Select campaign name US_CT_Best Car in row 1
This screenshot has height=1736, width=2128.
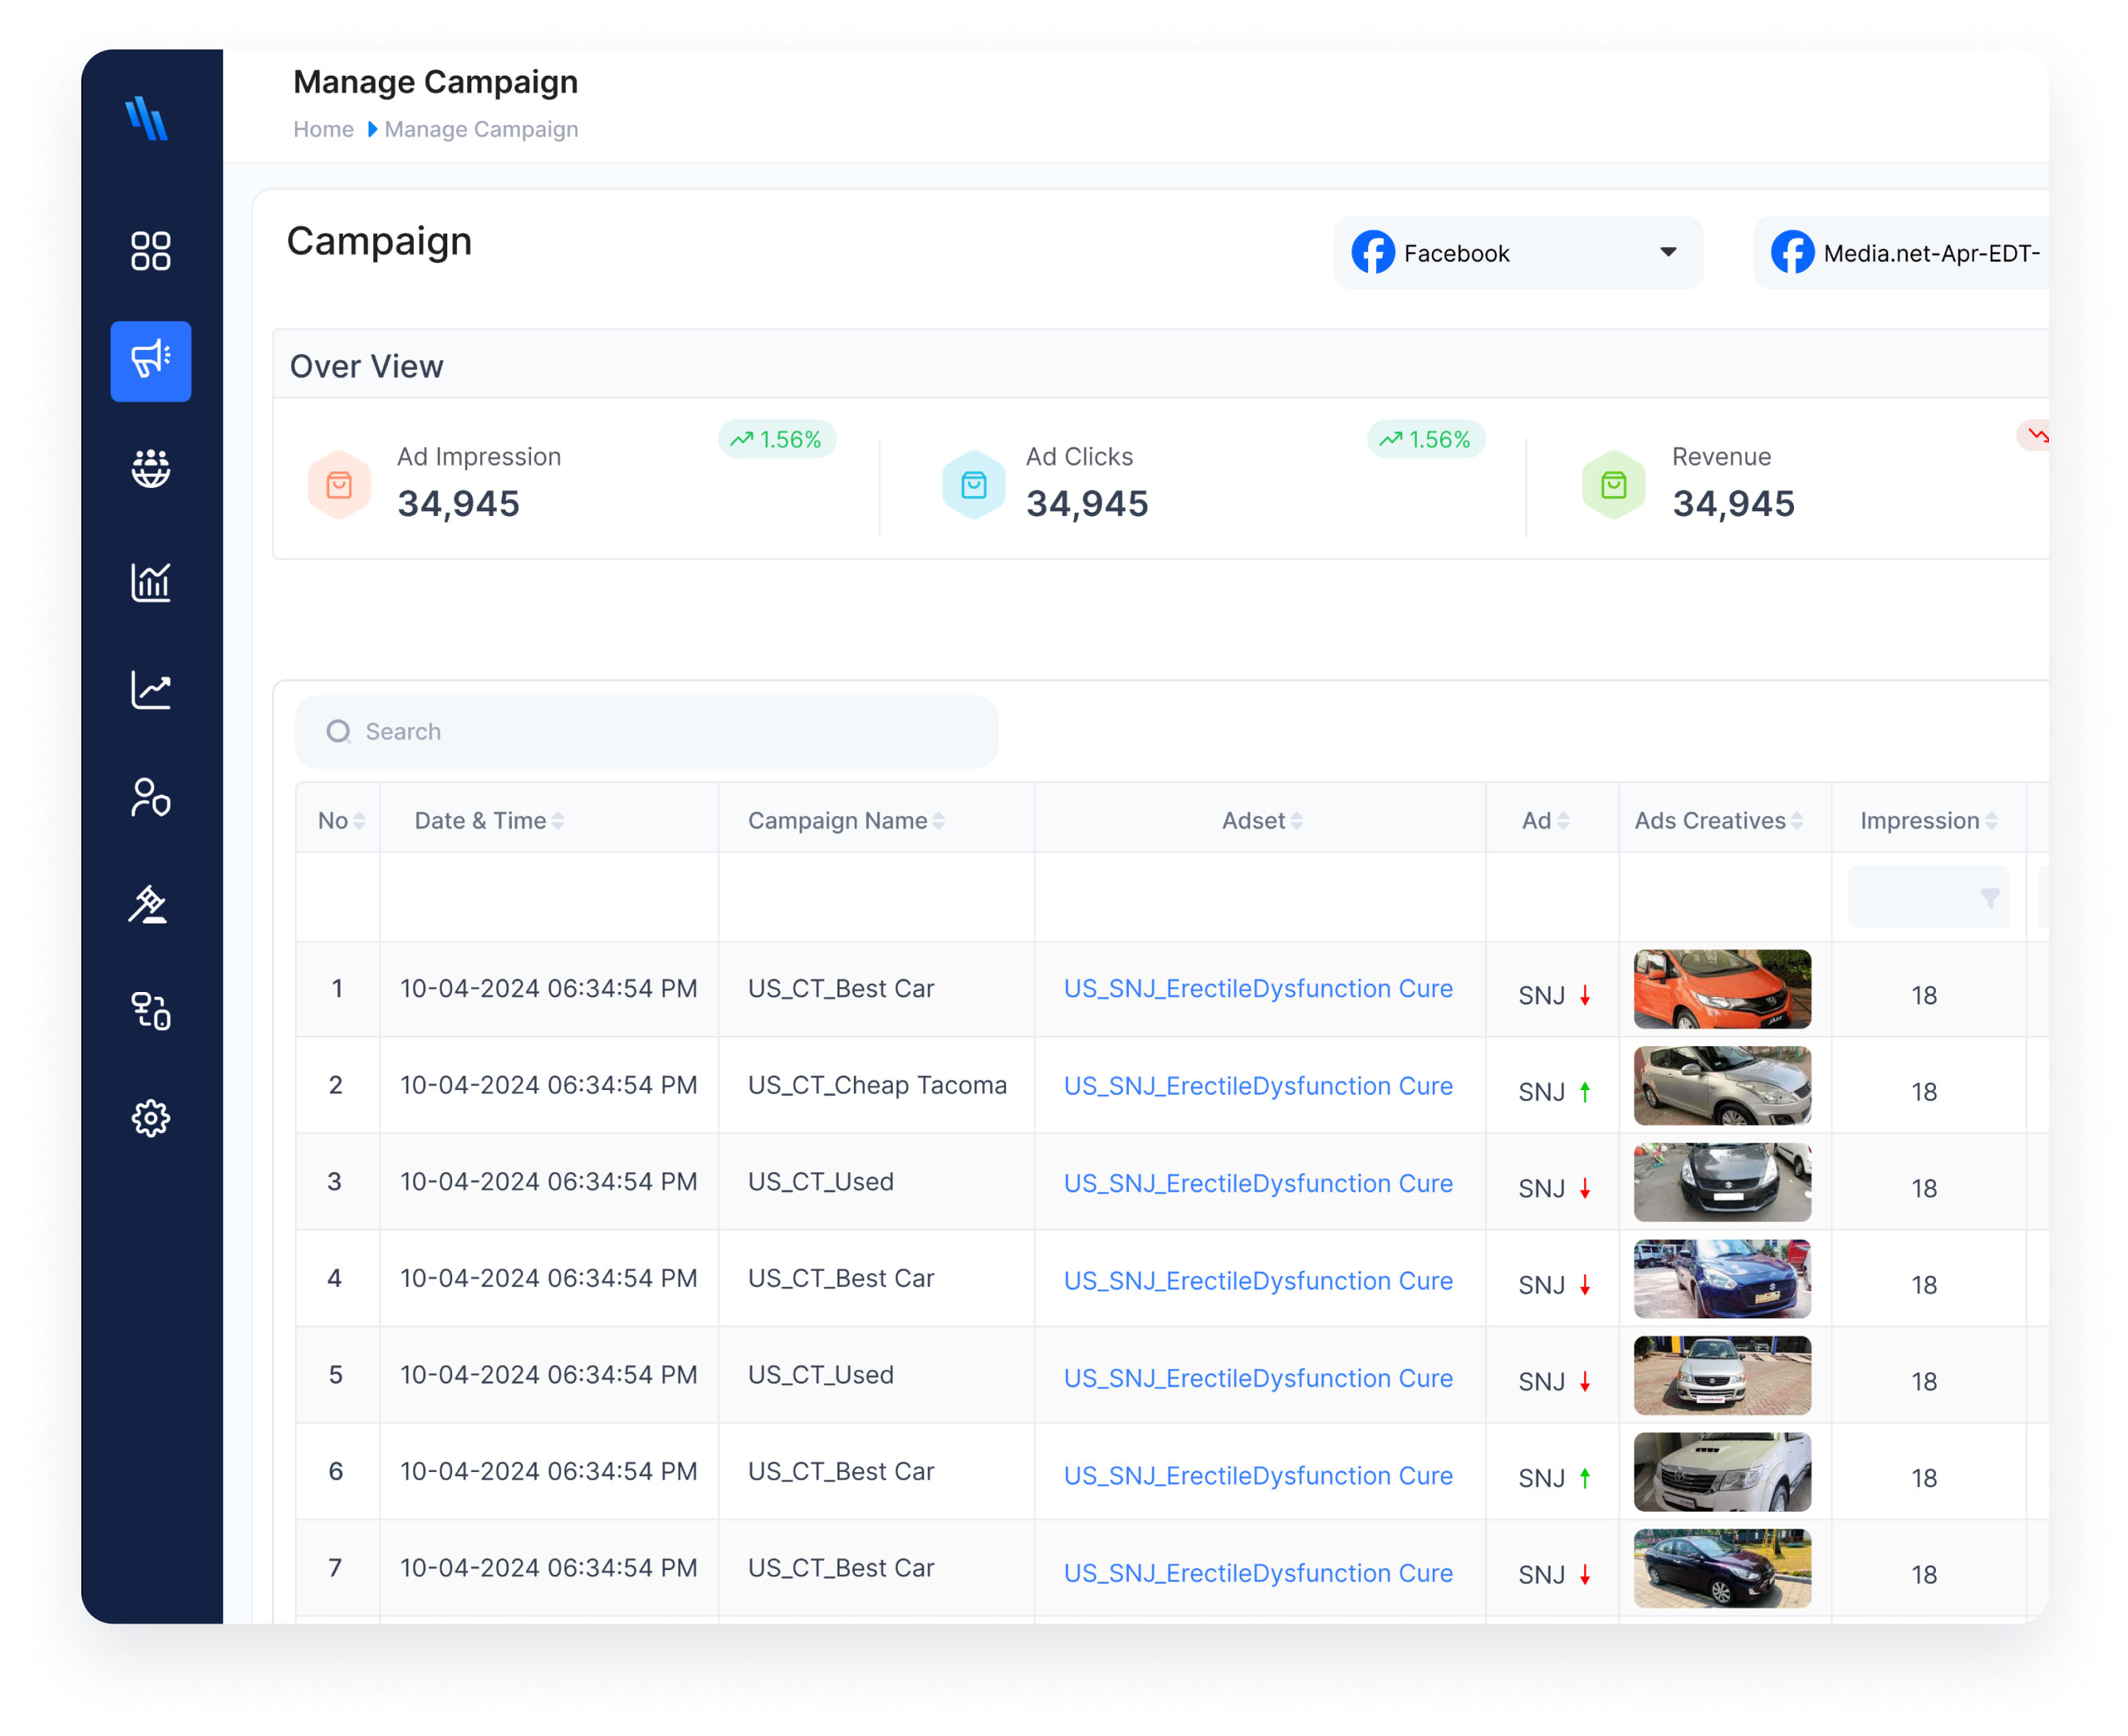pyautogui.click(x=841, y=988)
